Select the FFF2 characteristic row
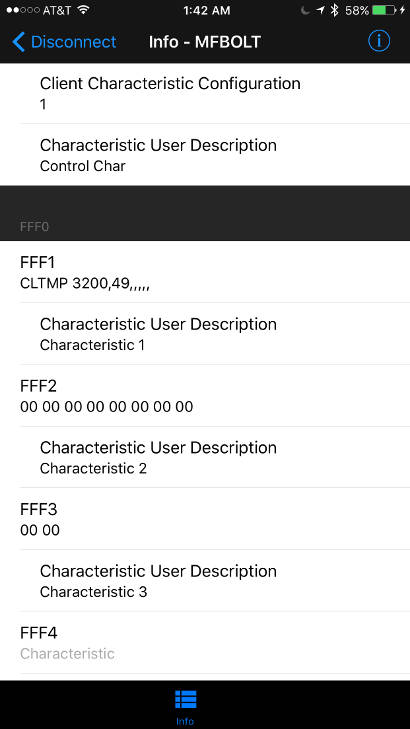Viewport: 410px width, 729px height. tap(205, 396)
